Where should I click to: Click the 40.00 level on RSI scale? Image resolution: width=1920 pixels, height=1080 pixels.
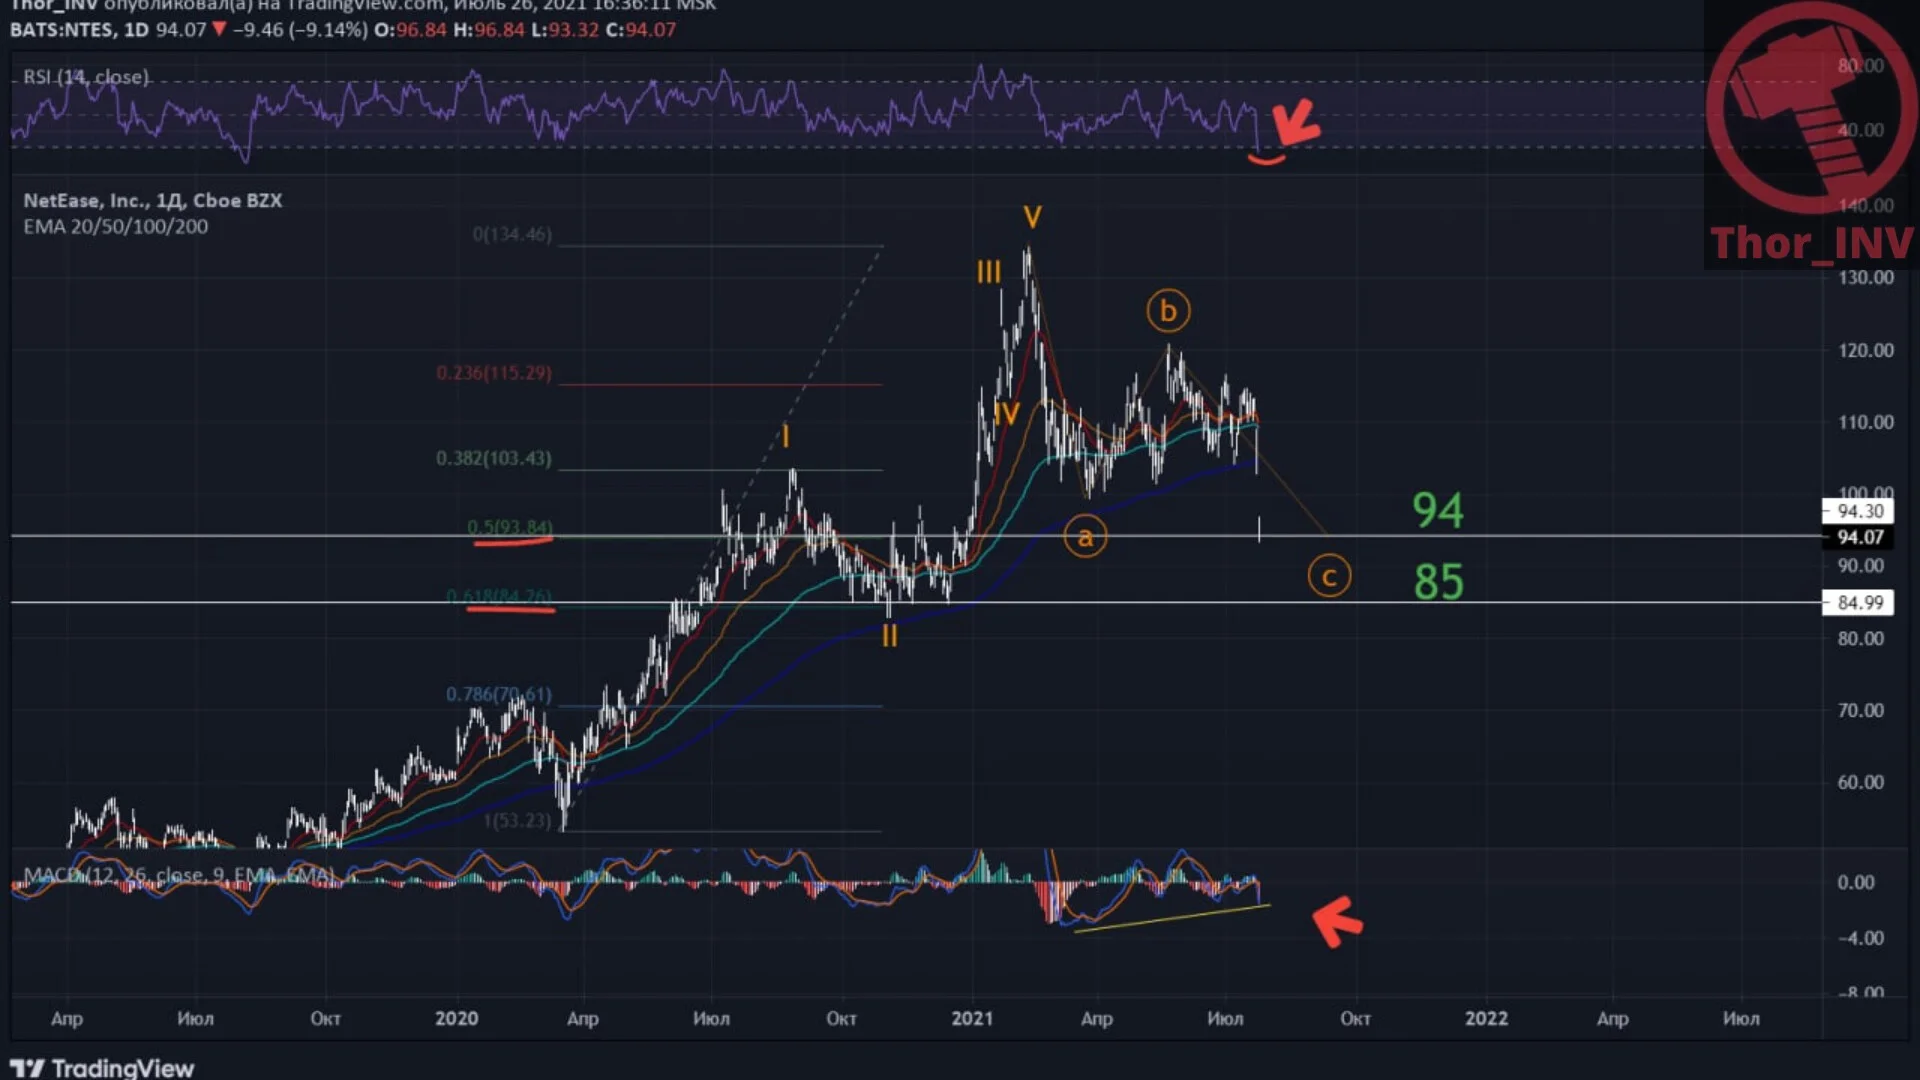(1860, 130)
